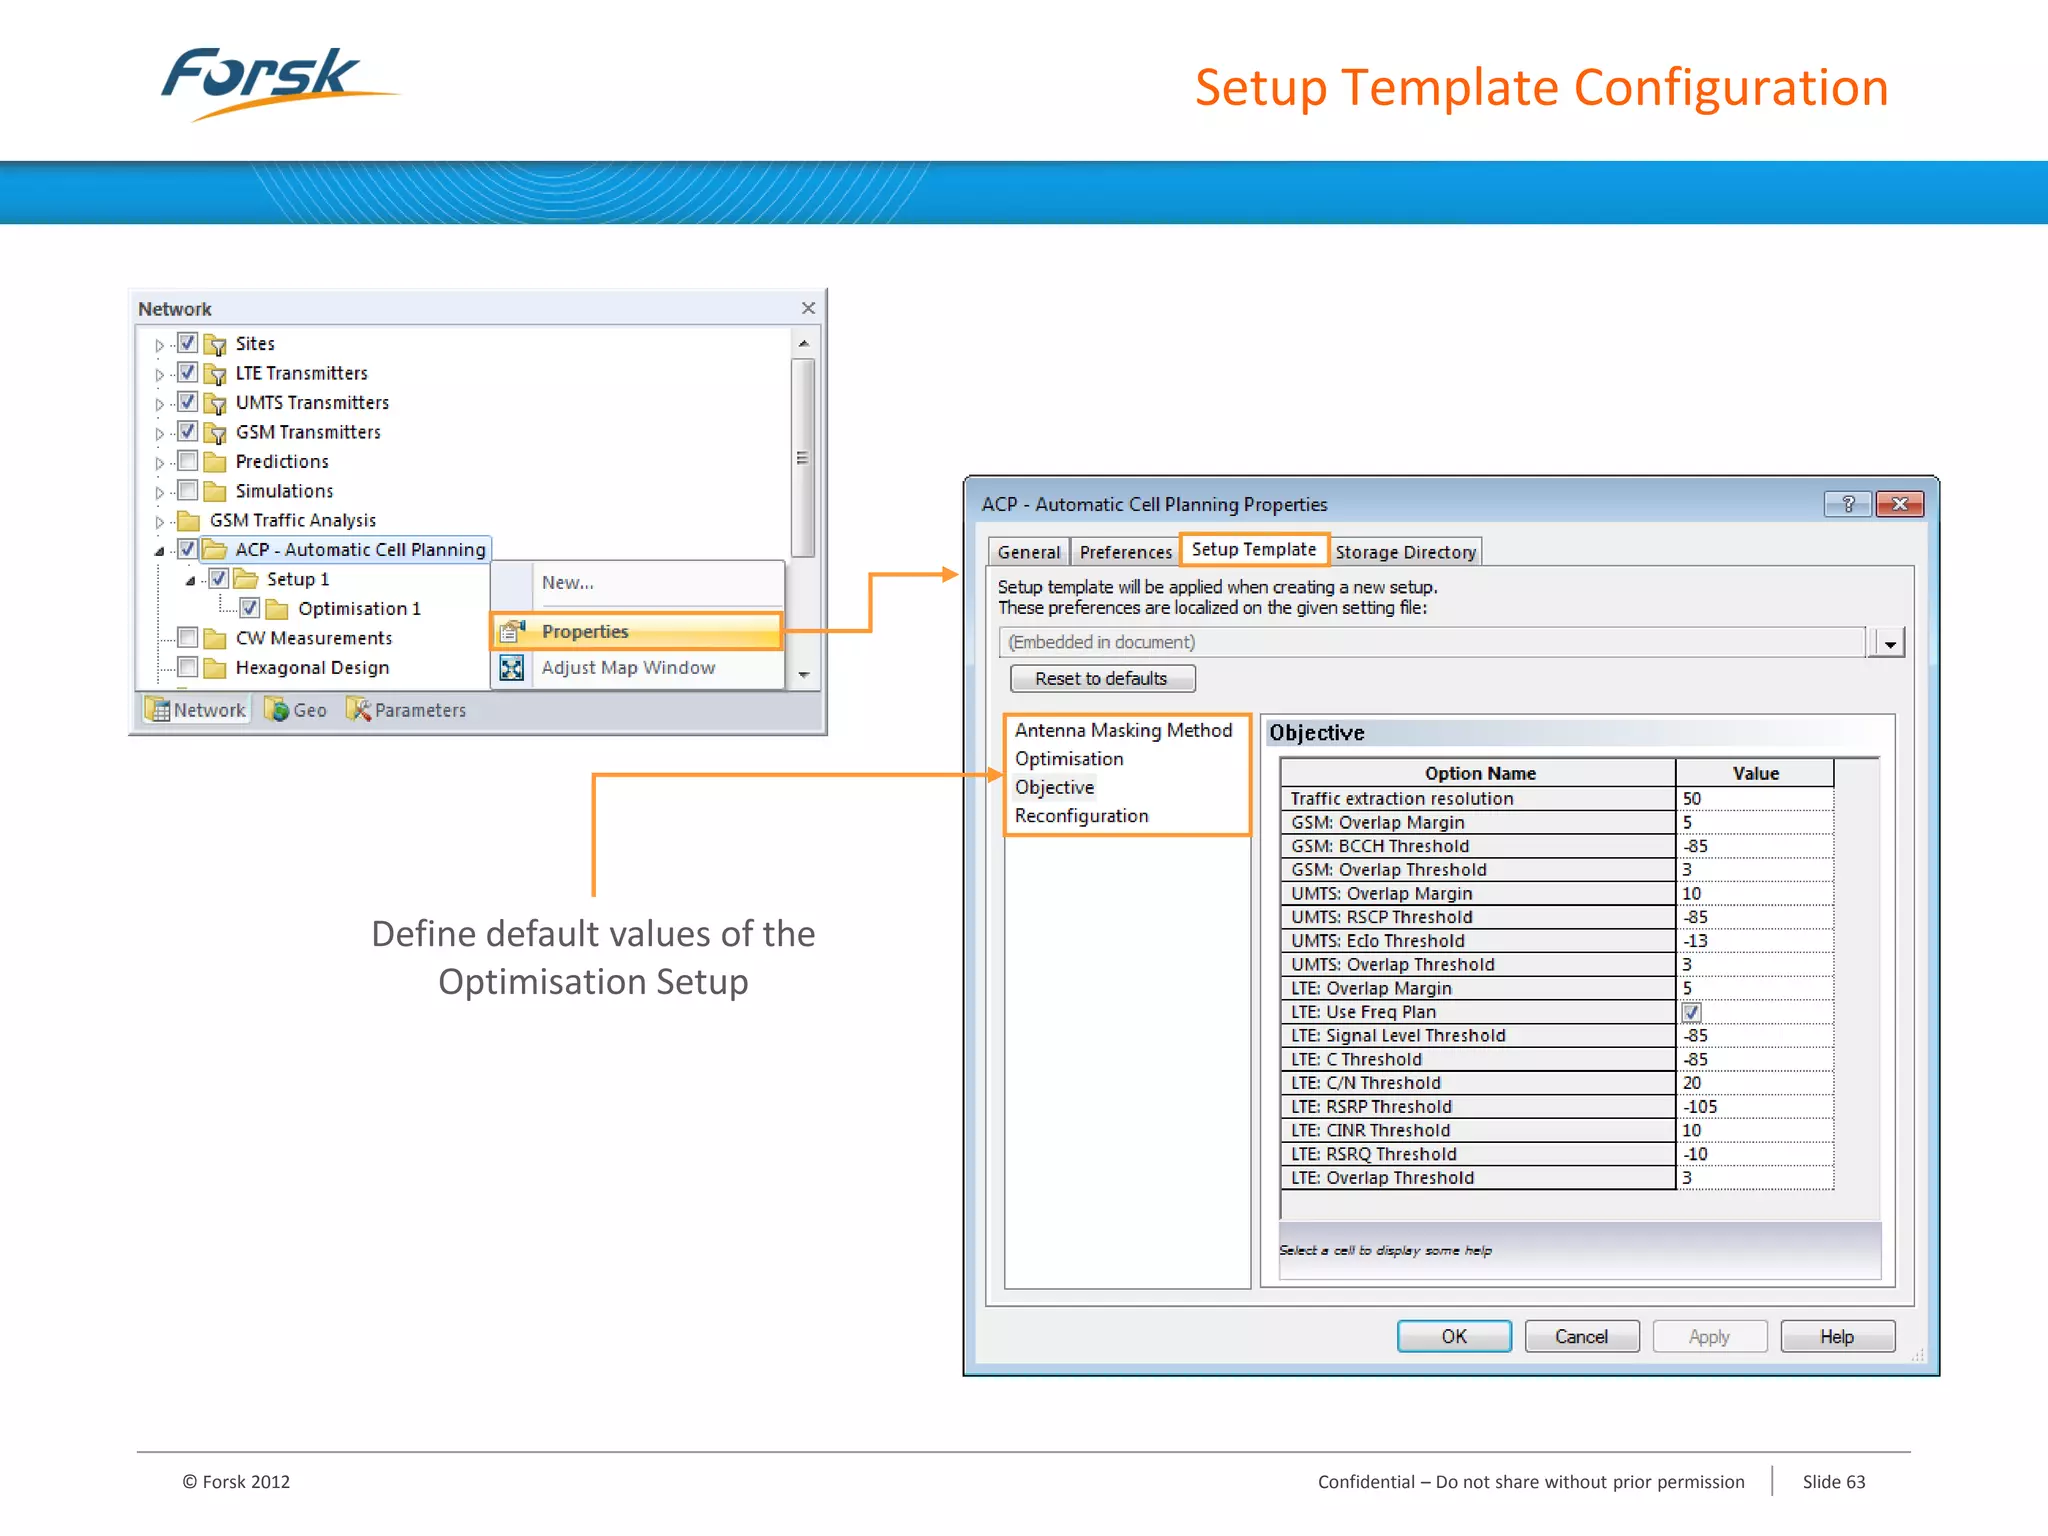Click the Parameters tab tools icon
The width and height of the screenshot is (2048, 1536).
click(x=358, y=709)
